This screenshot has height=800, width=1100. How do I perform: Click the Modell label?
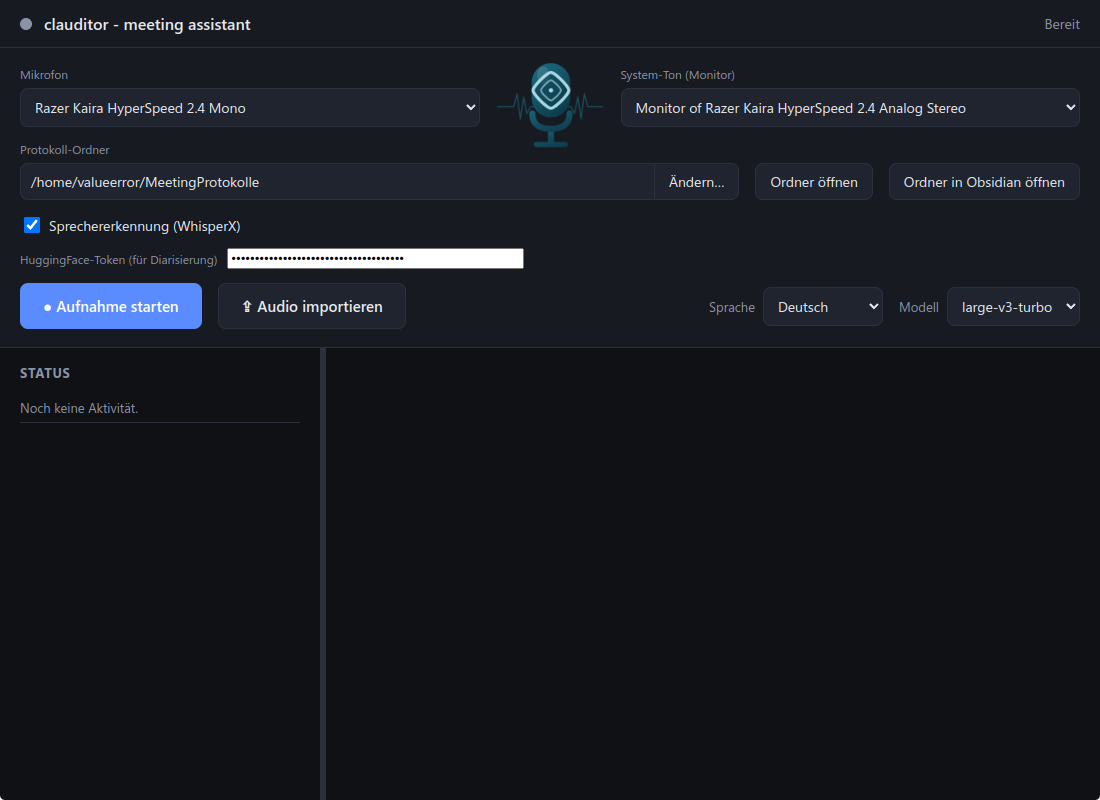click(918, 307)
